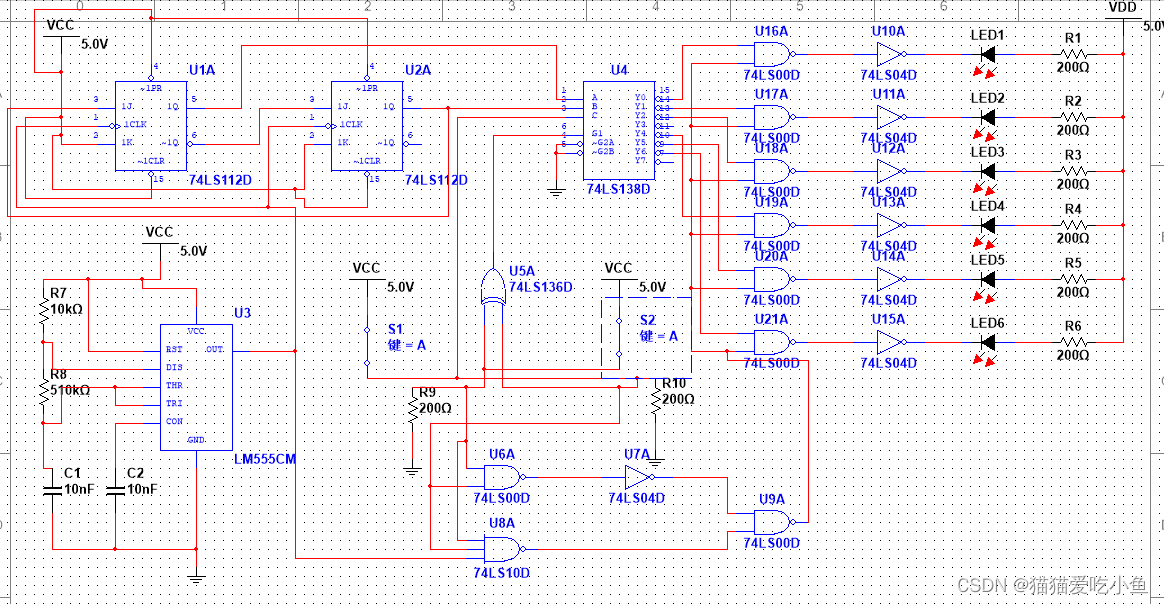Image resolution: width=1164 pixels, height=604 pixels.
Task: Select the U12A inverter
Action: [892, 171]
